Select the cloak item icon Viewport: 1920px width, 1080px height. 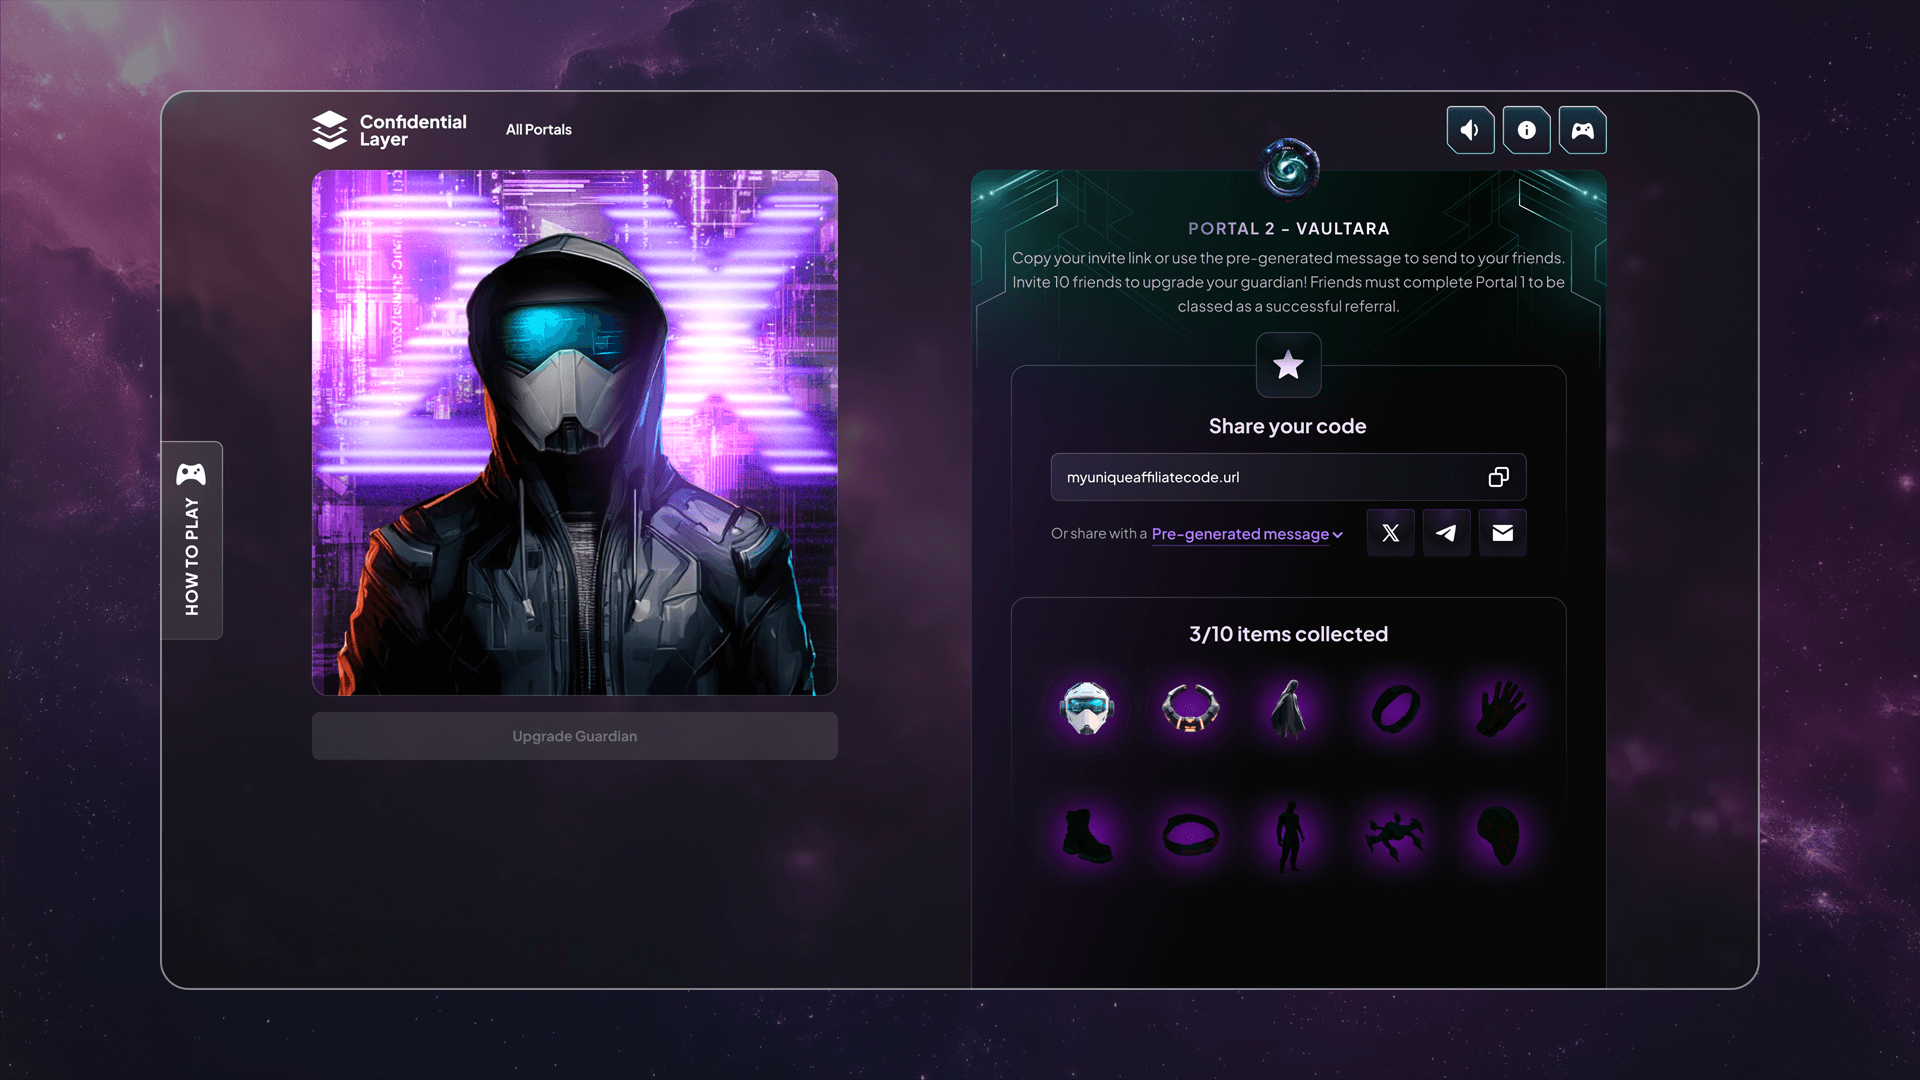[1289, 708]
